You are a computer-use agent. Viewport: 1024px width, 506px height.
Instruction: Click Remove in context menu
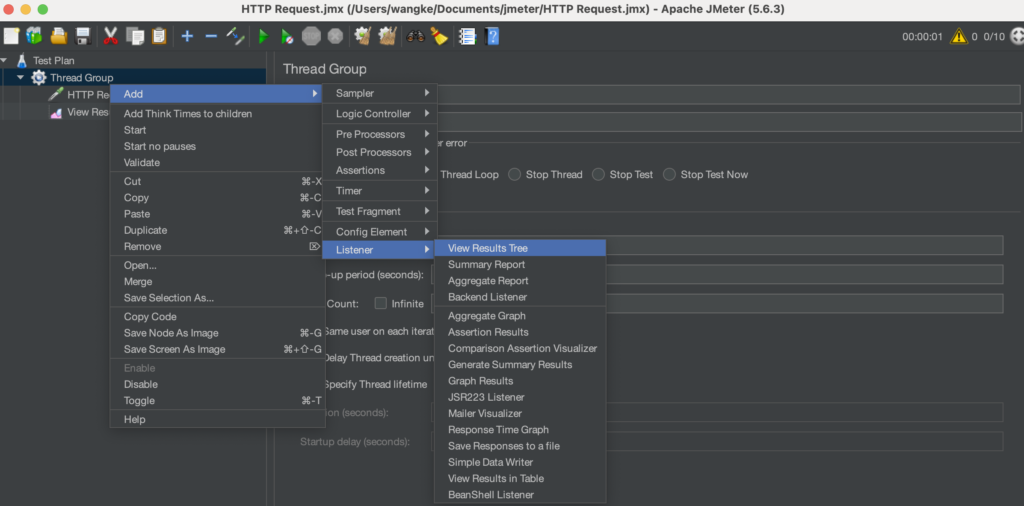[217, 247]
